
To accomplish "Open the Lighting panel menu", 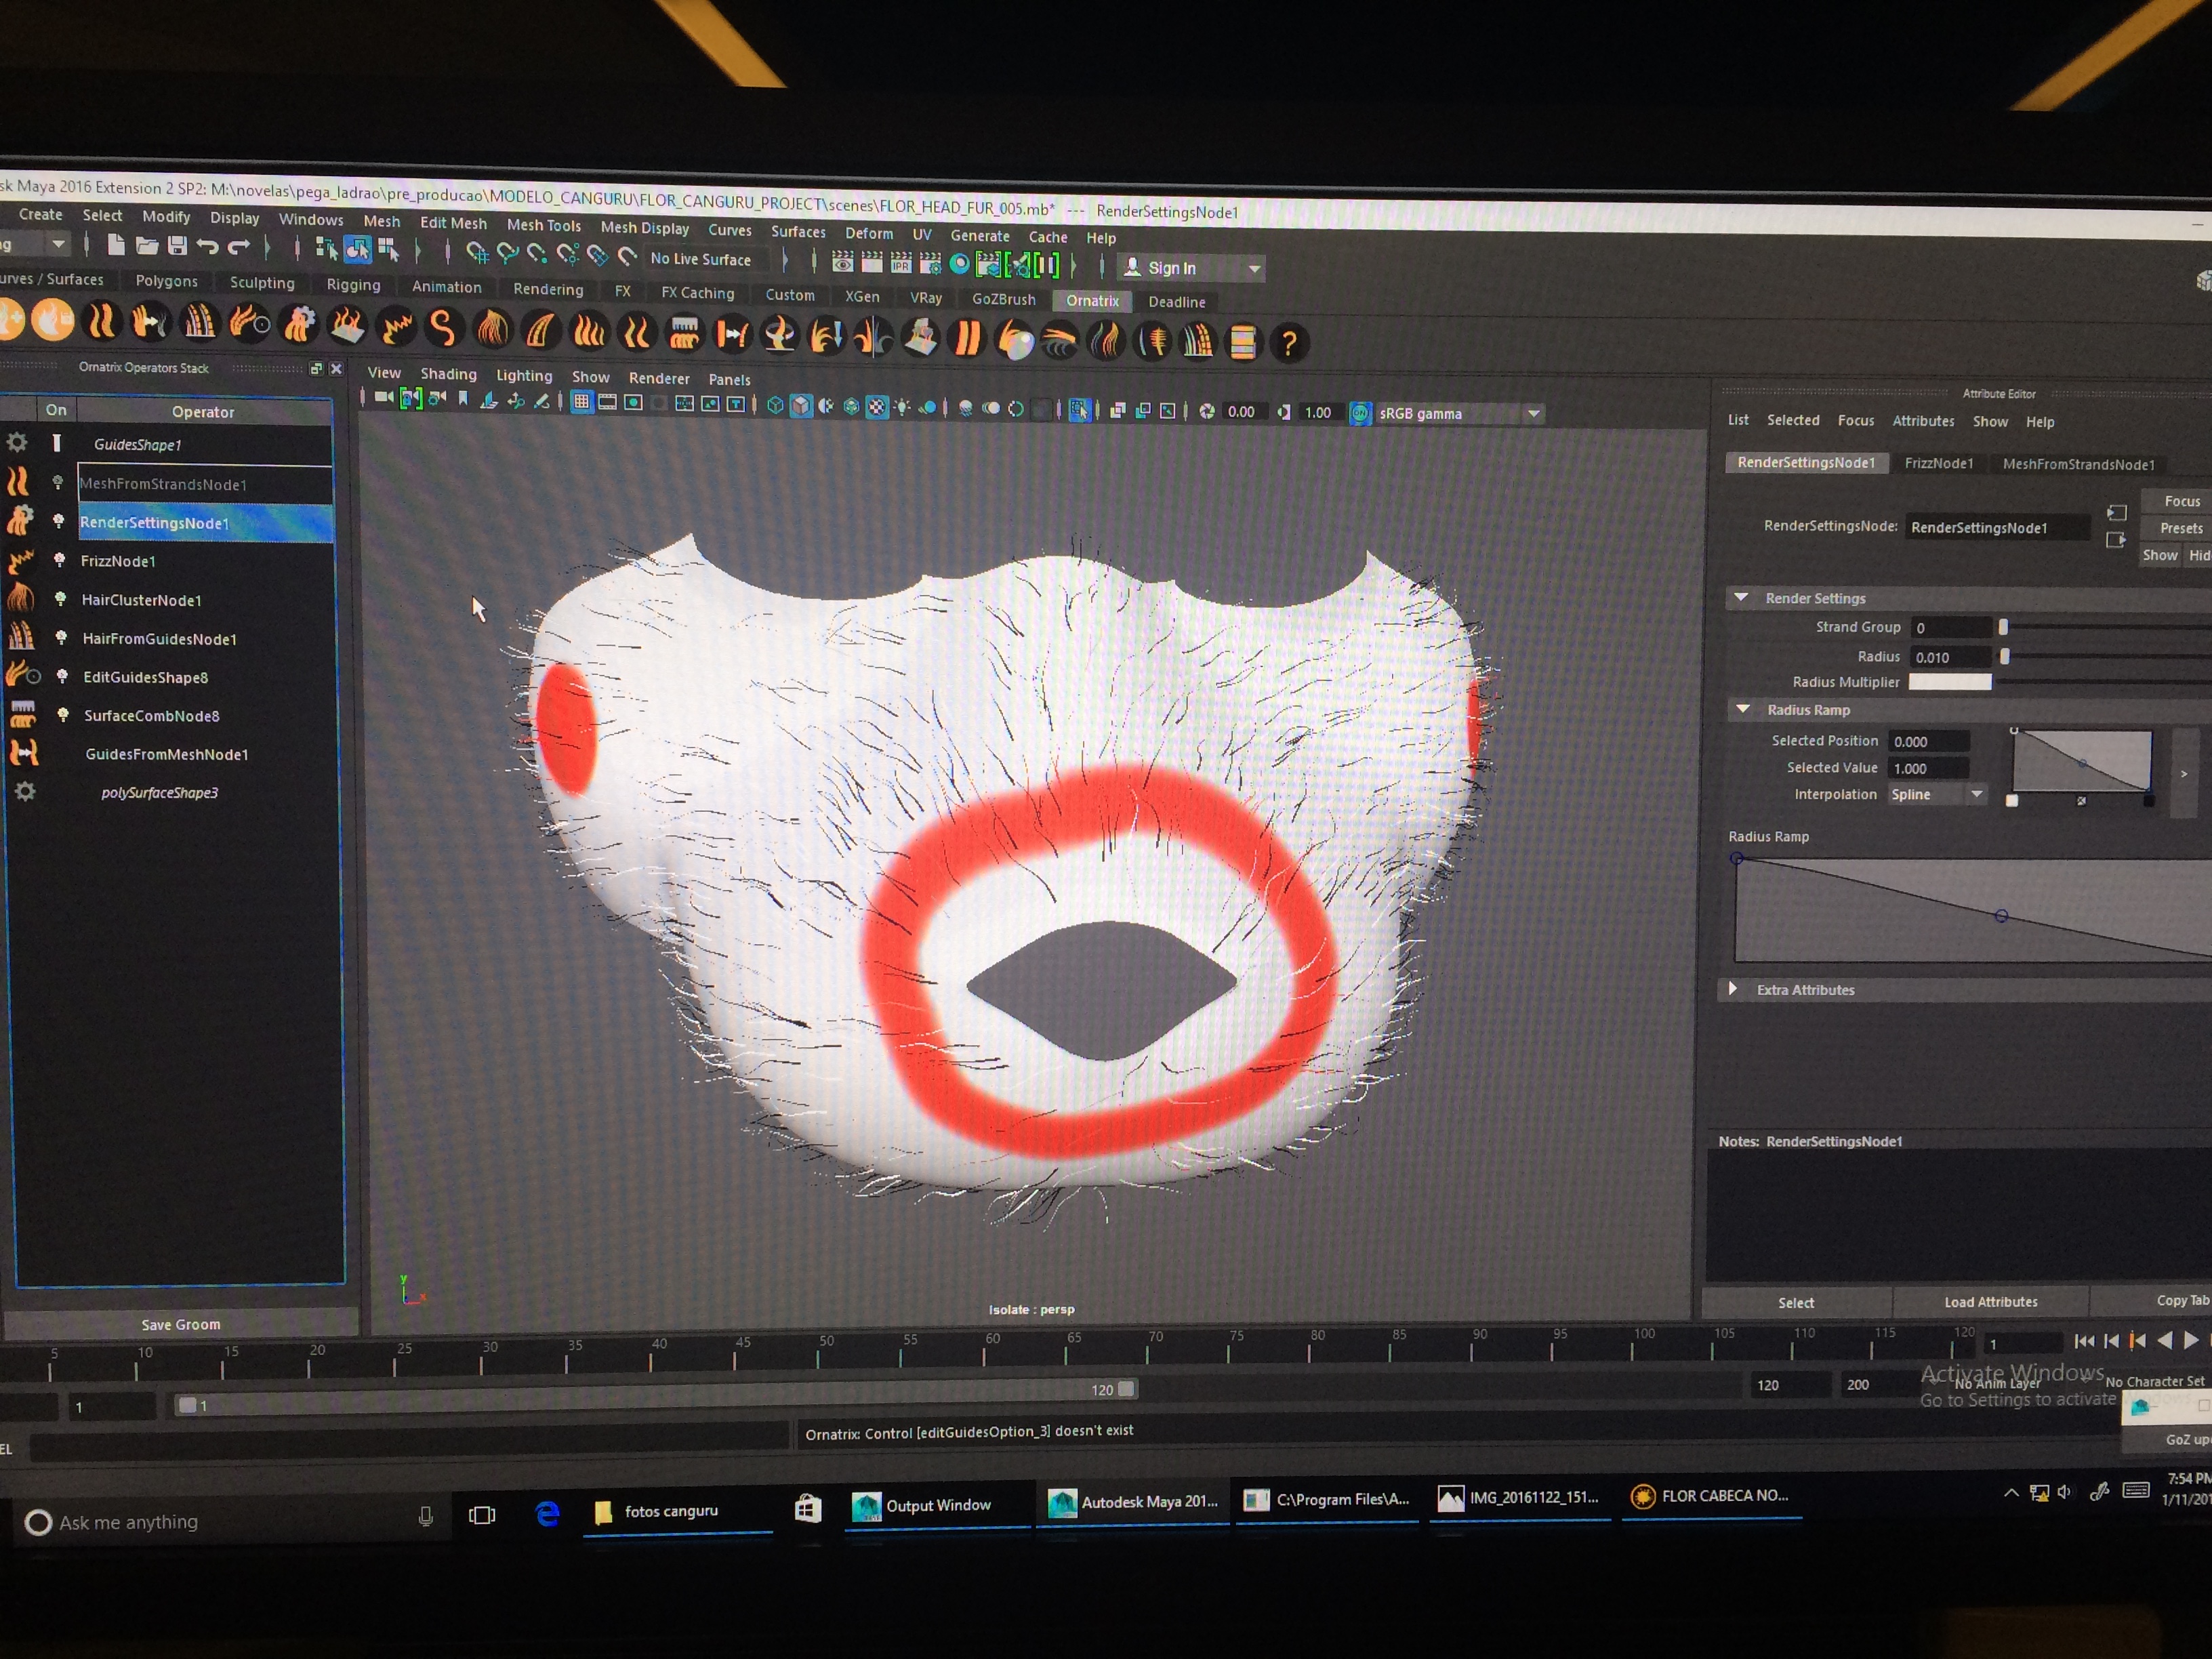I will pyautogui.click(x=524, y=376).
